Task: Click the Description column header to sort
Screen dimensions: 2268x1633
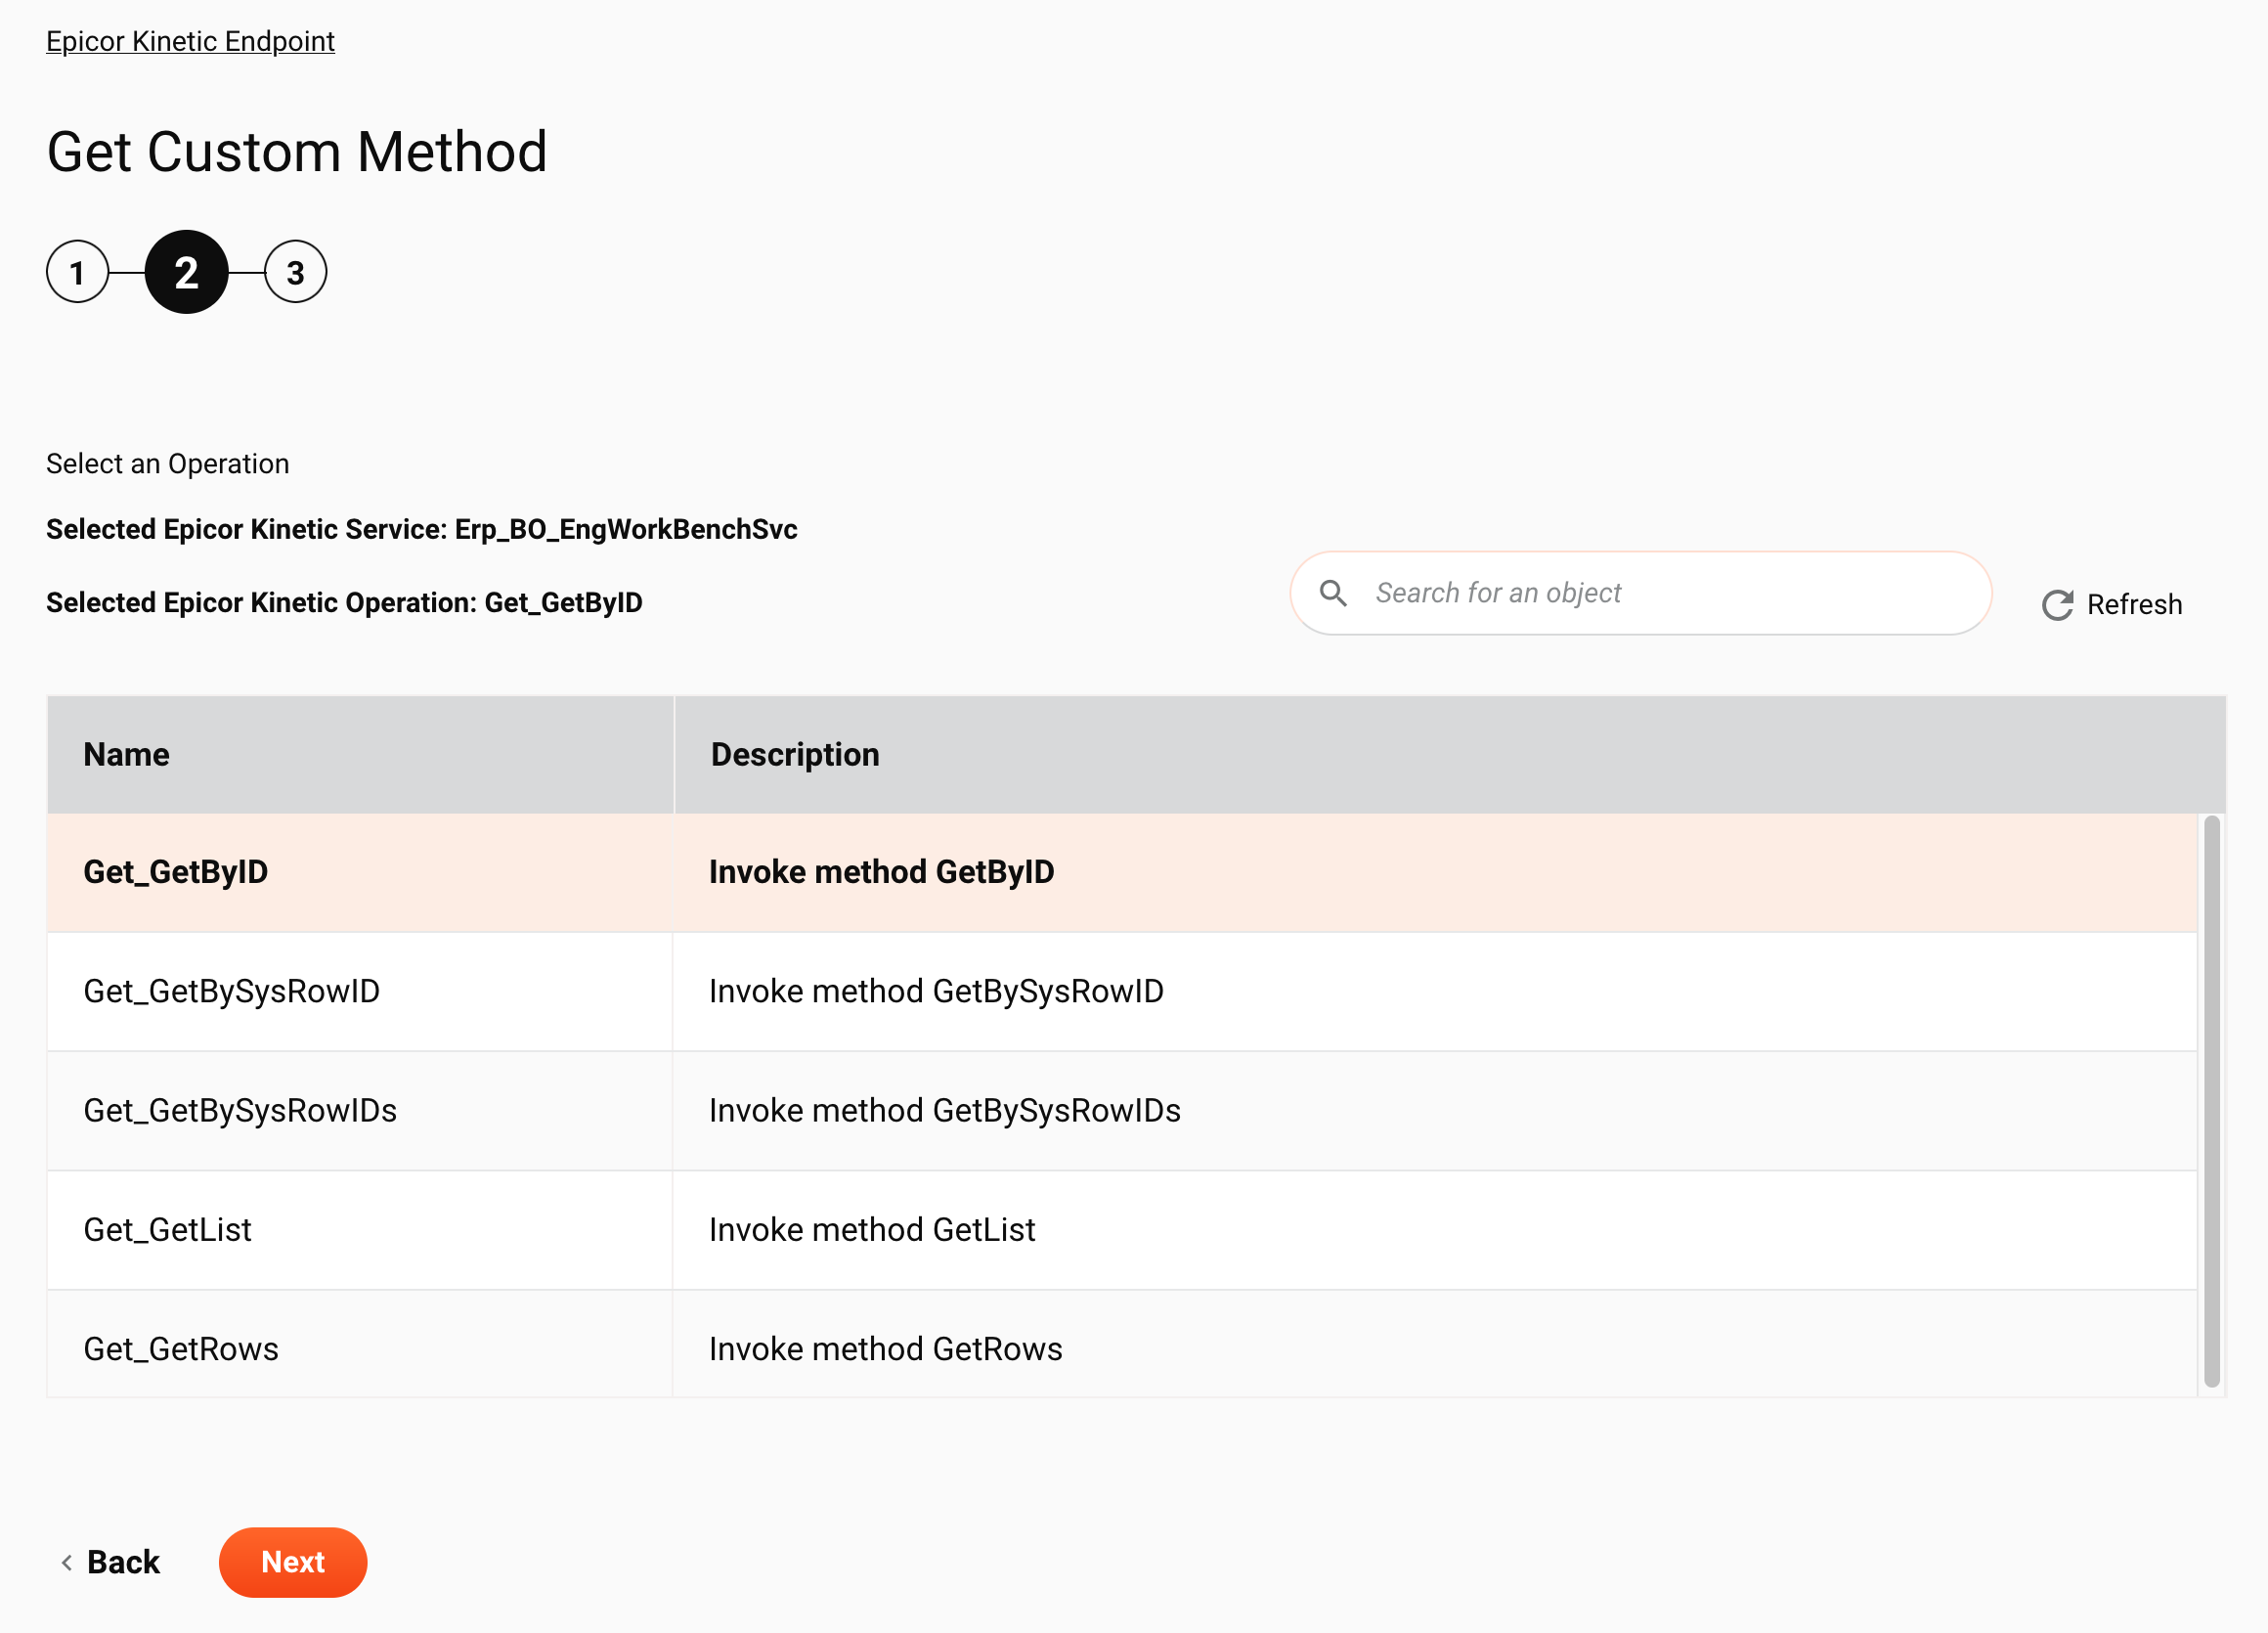Action: 794,756
